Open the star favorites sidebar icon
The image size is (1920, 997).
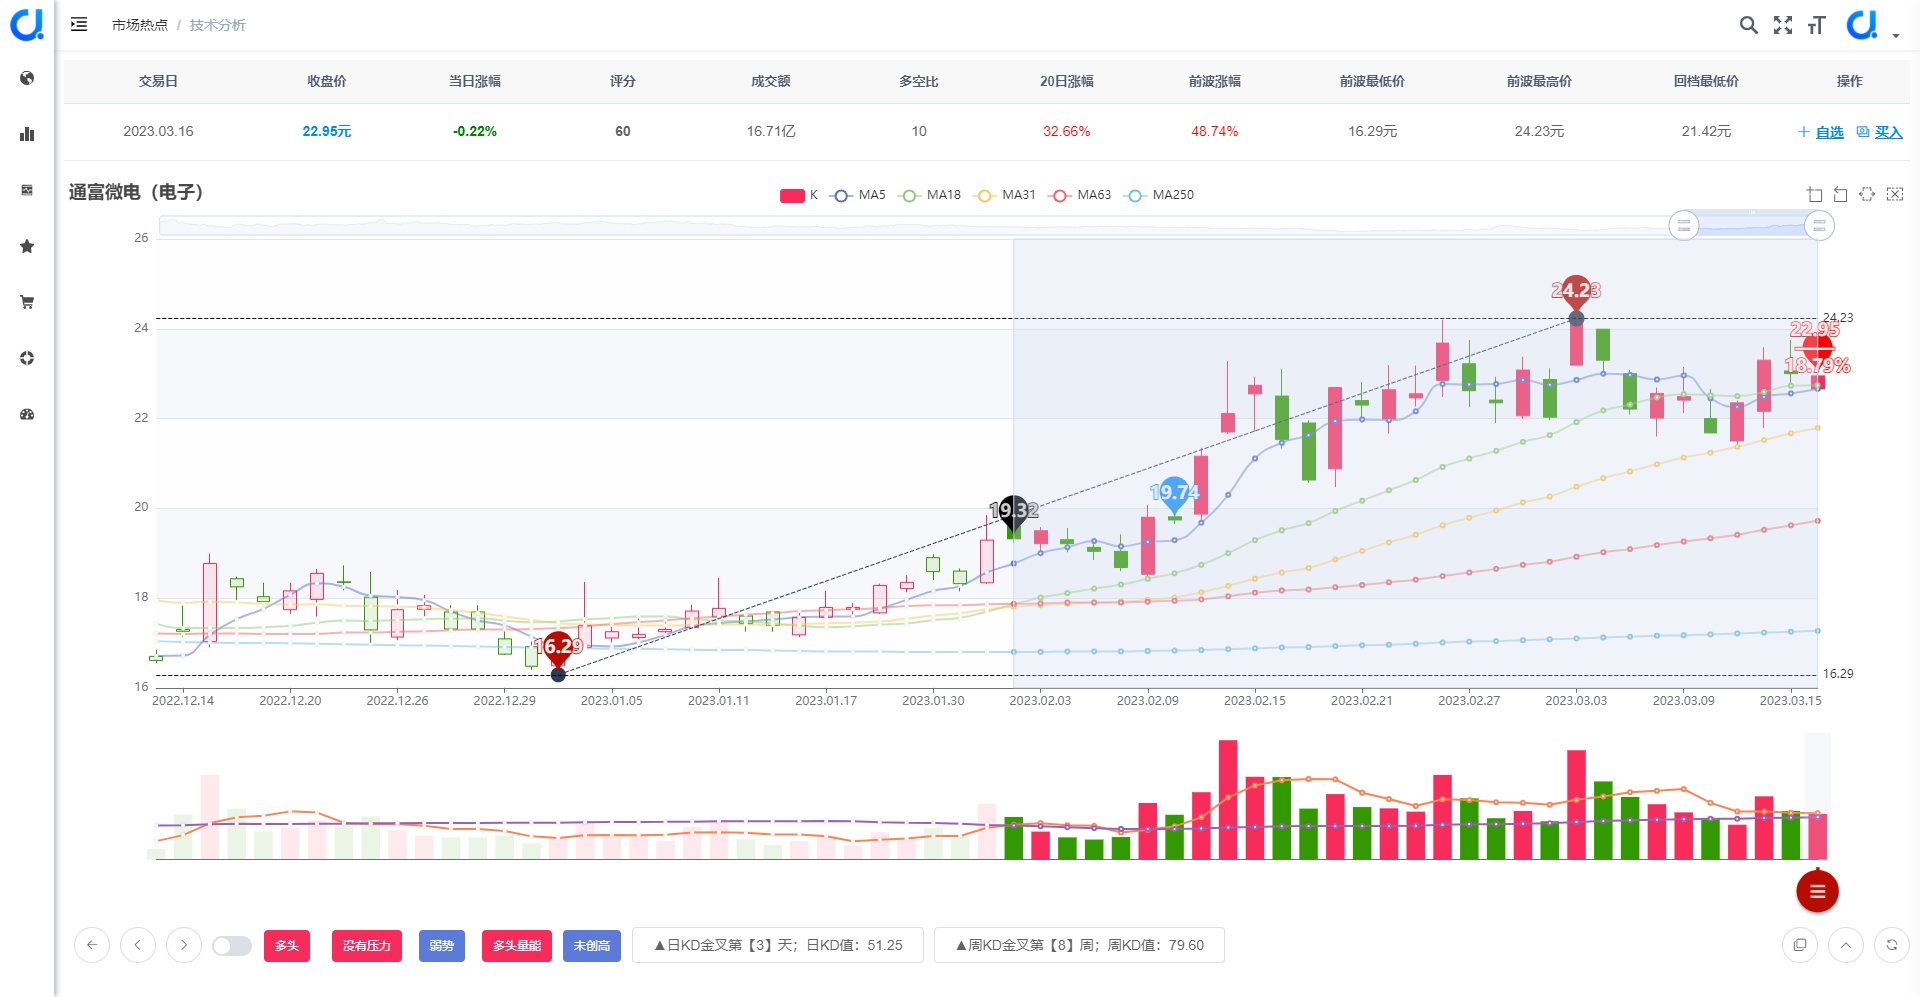(x=27, y=246)
